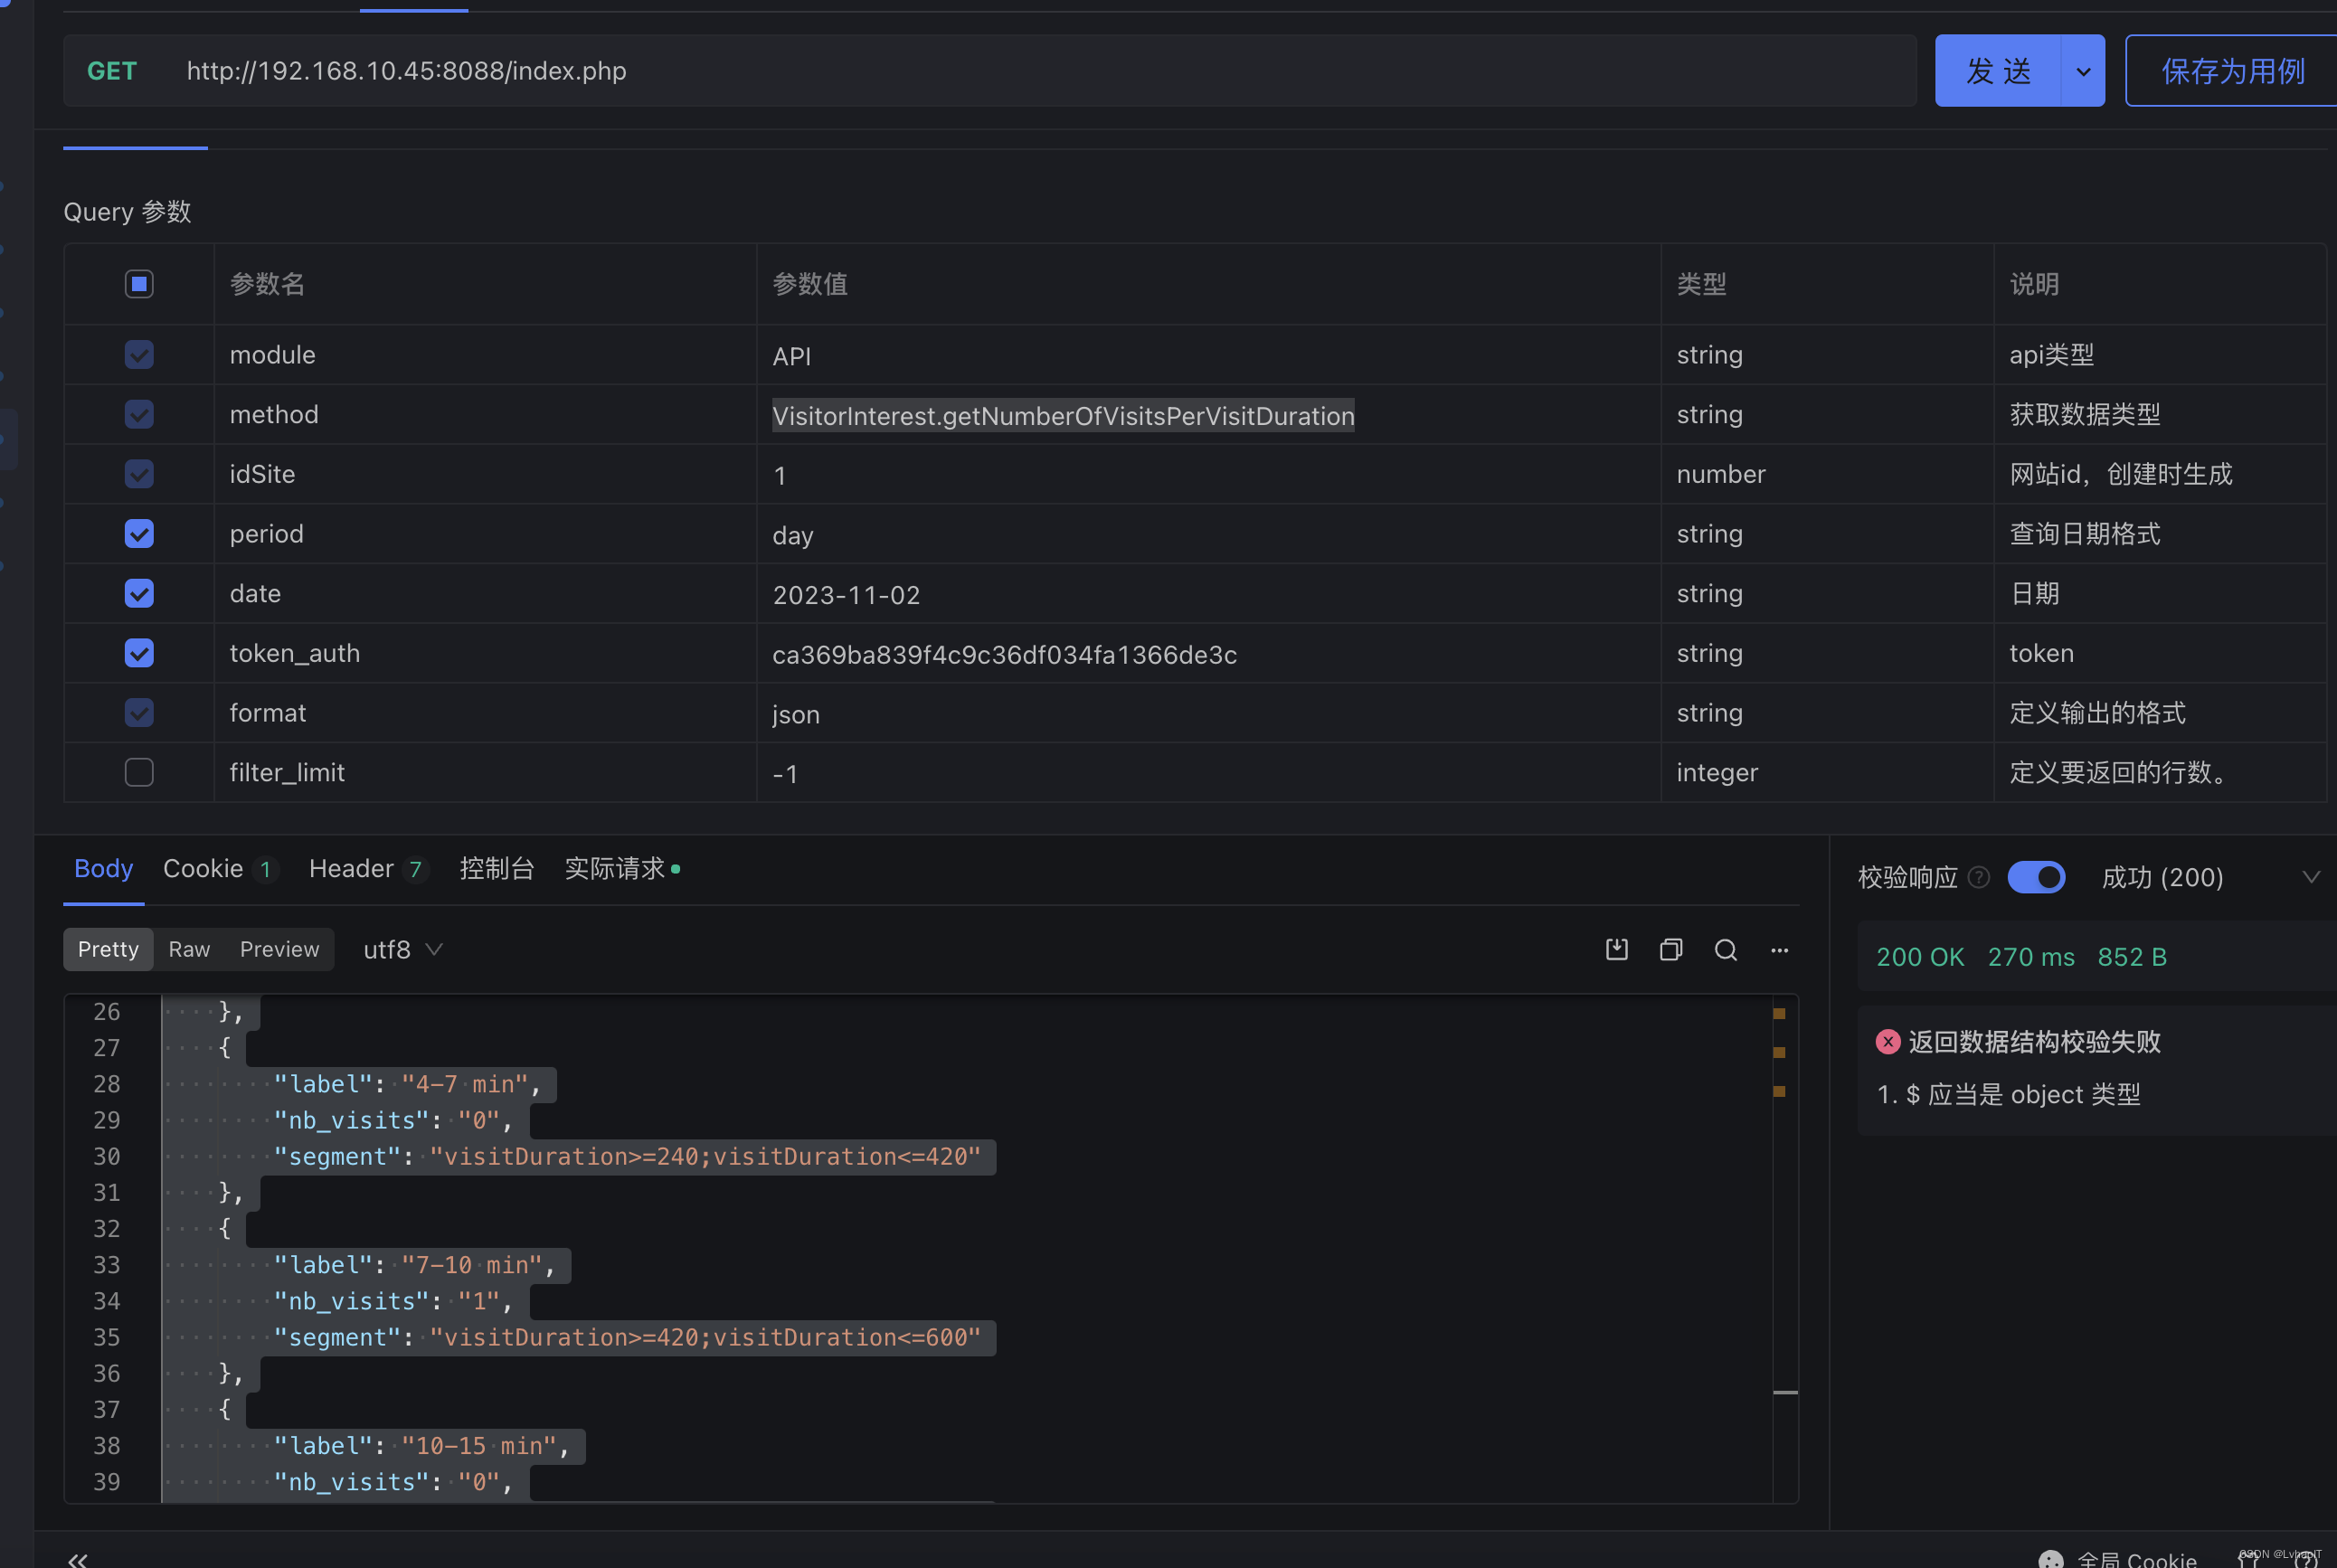Open the 实际请求 tab

(621, 868)
